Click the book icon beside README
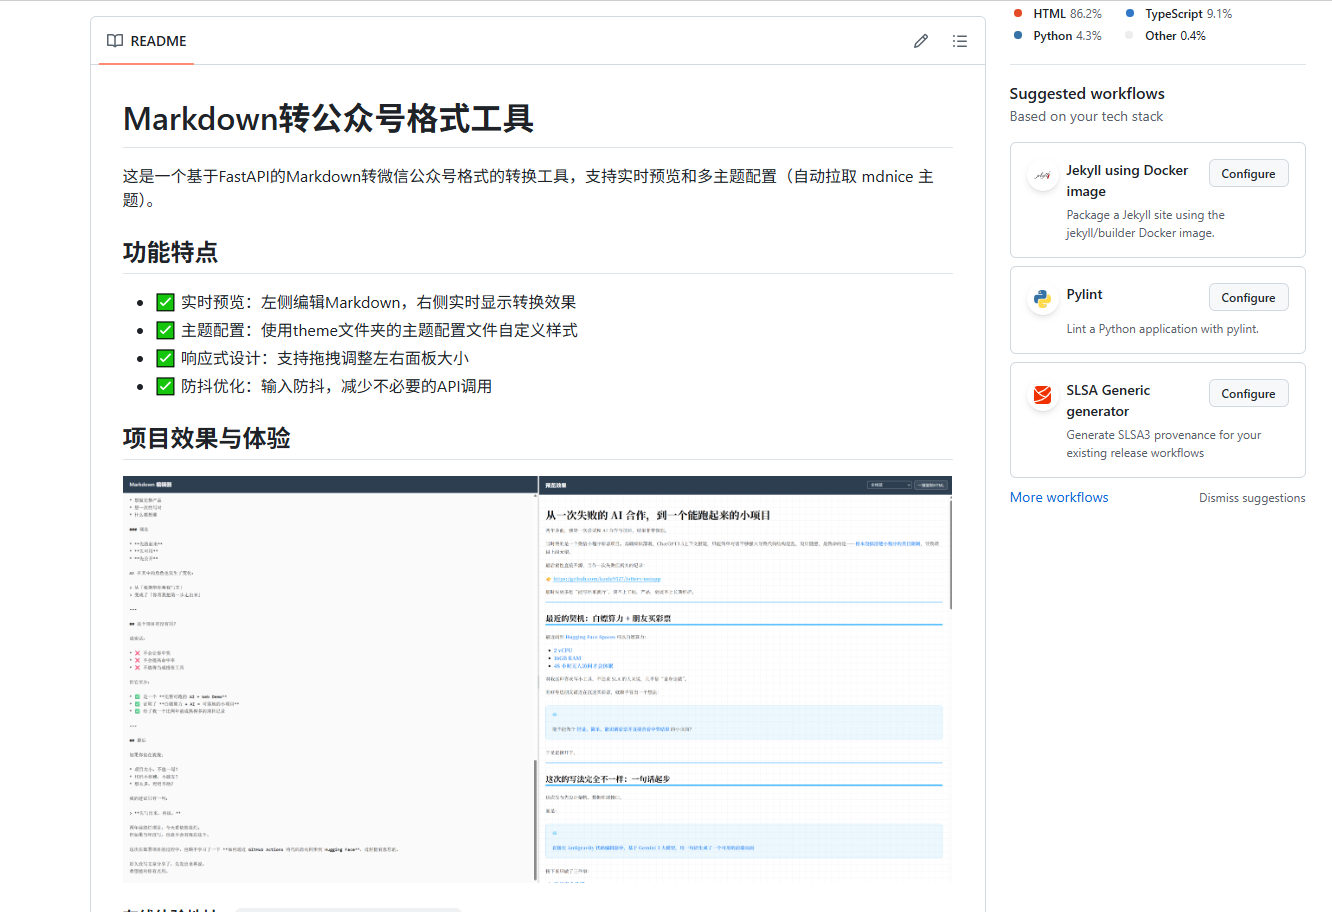Screen dimensions: 1332x912 [115, 41]
